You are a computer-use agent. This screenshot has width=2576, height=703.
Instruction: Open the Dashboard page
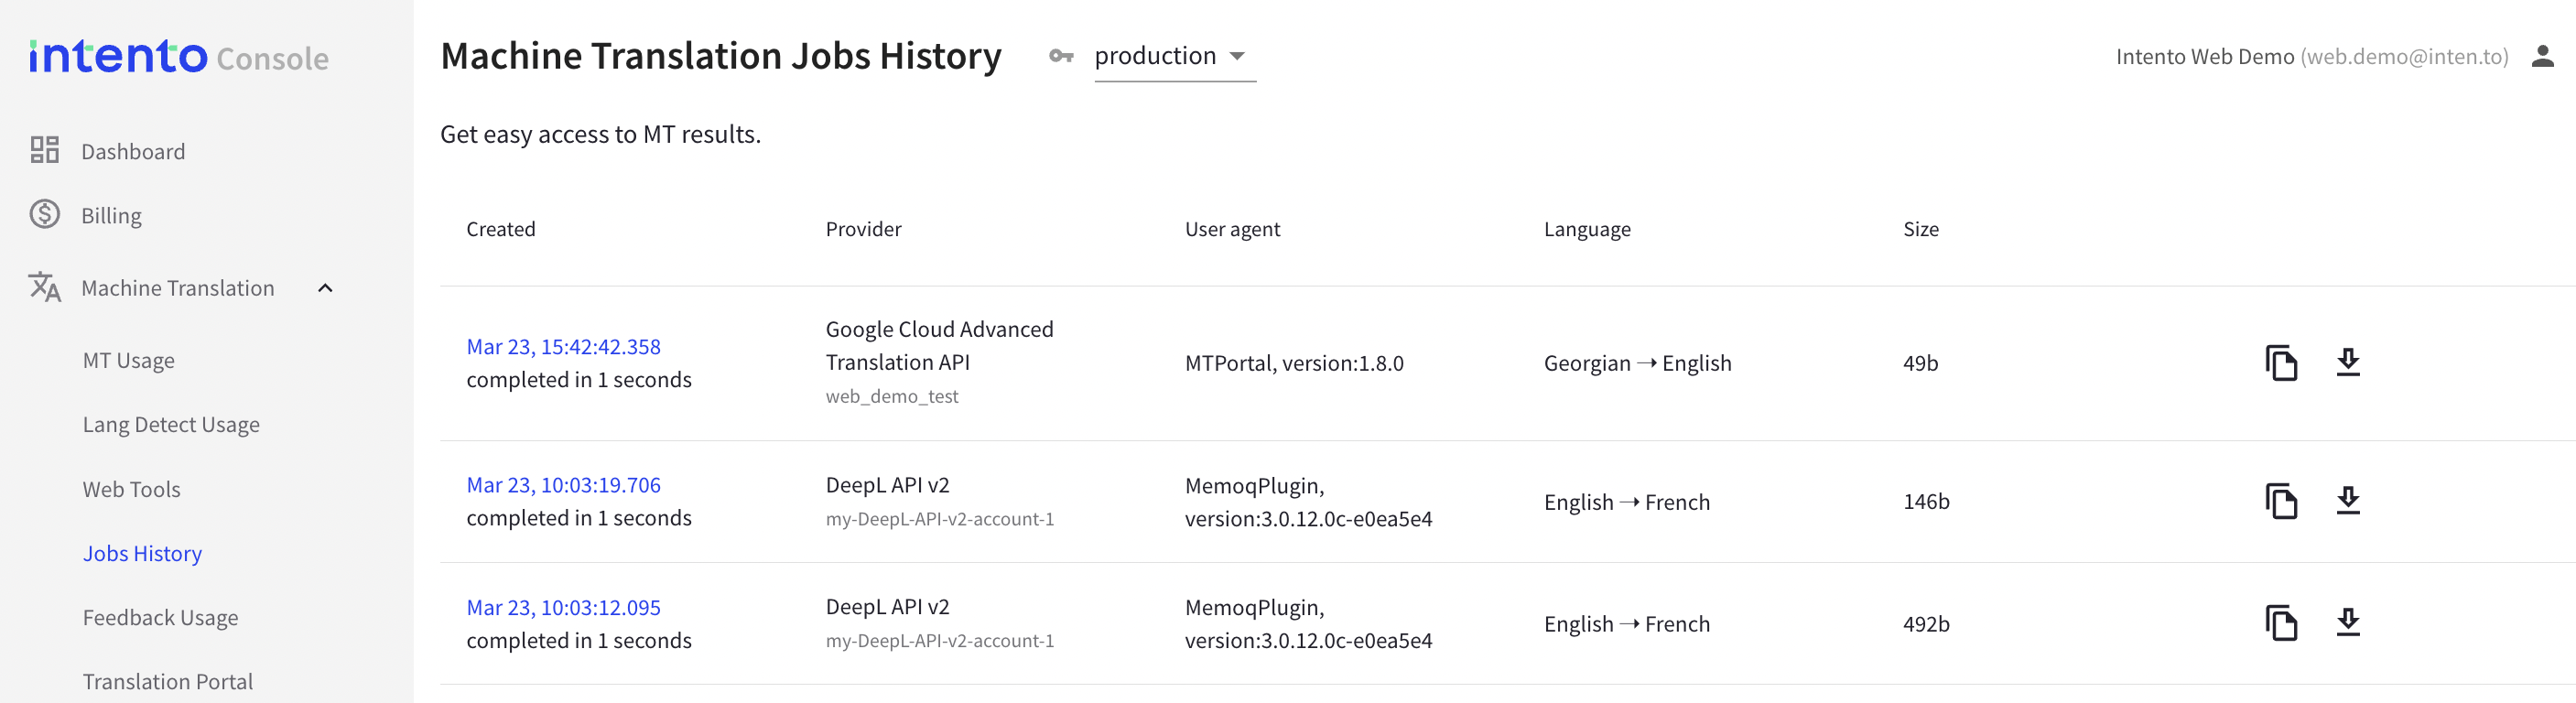click(133, 151)
